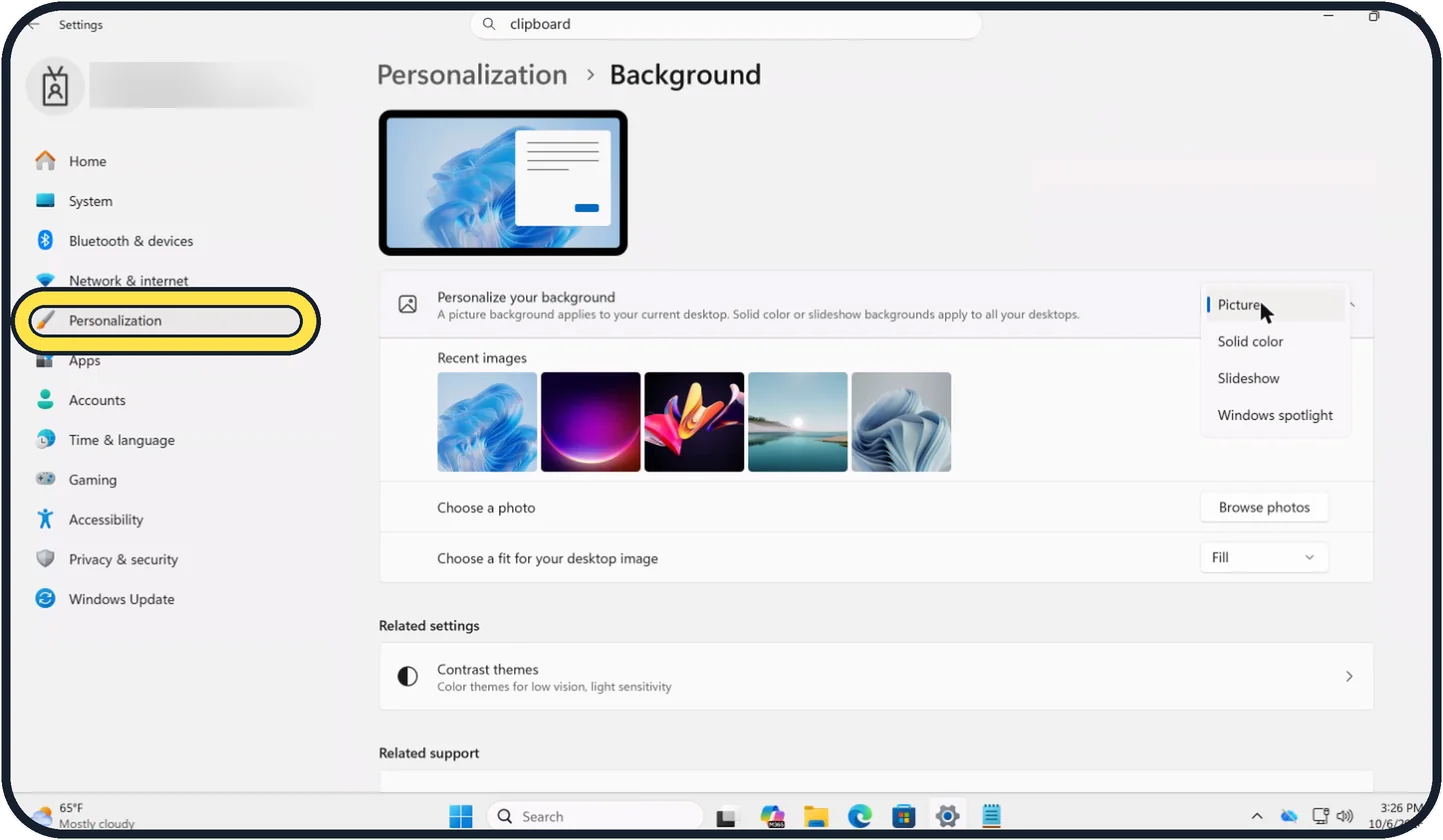Collapse the Personalize your background section chevron
1443x840 pixels.
[1353, 304]
